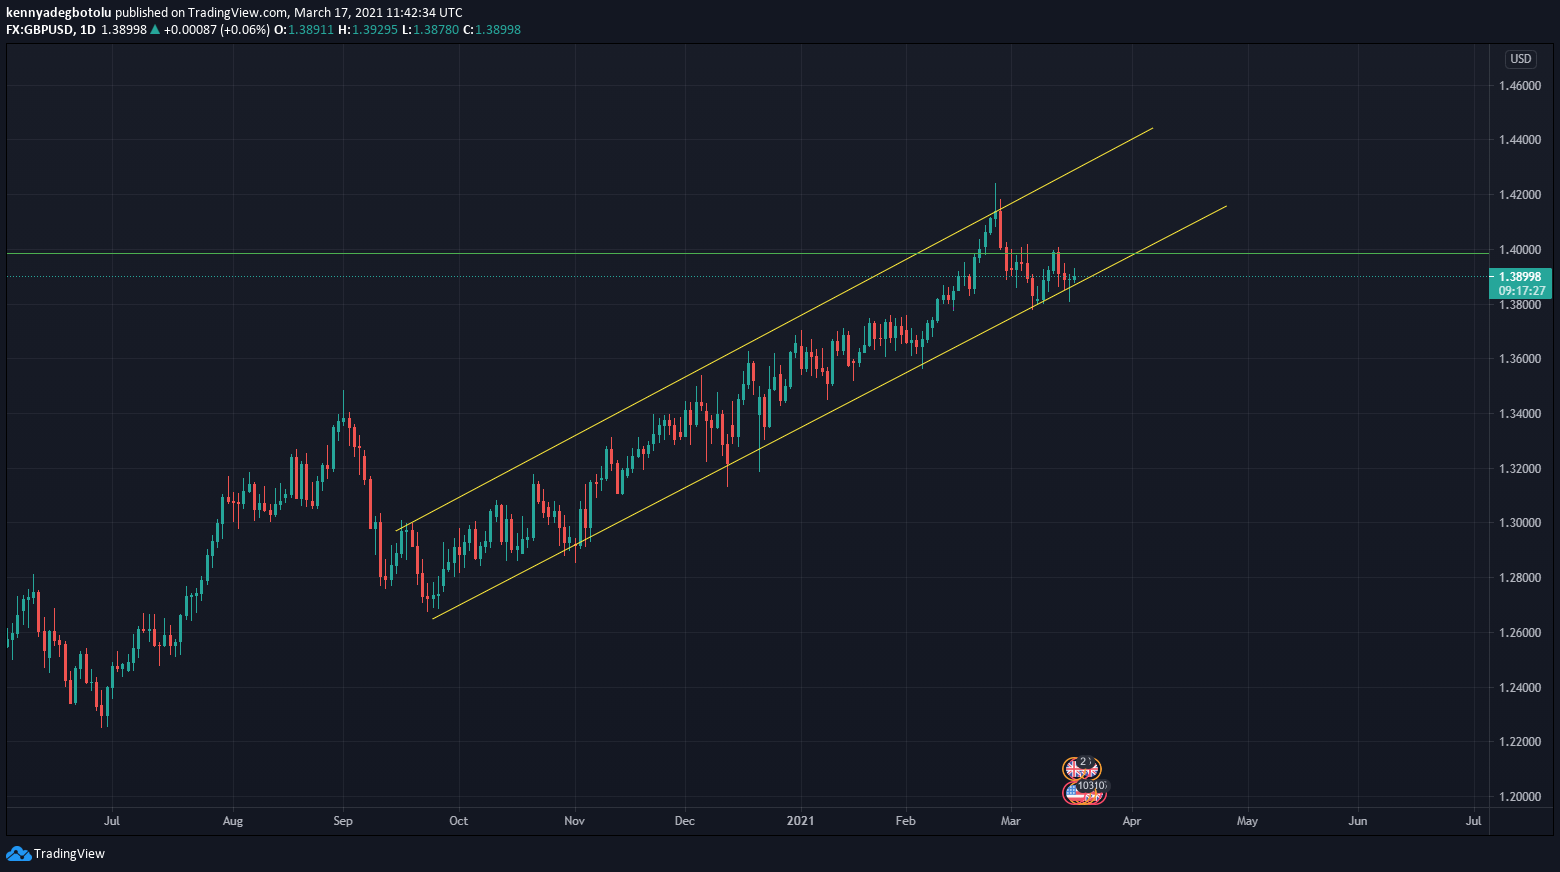Click the USD currency label on price scale
The width and height of the screenshot is (1560, 872).
click(x=1520, y=59)
